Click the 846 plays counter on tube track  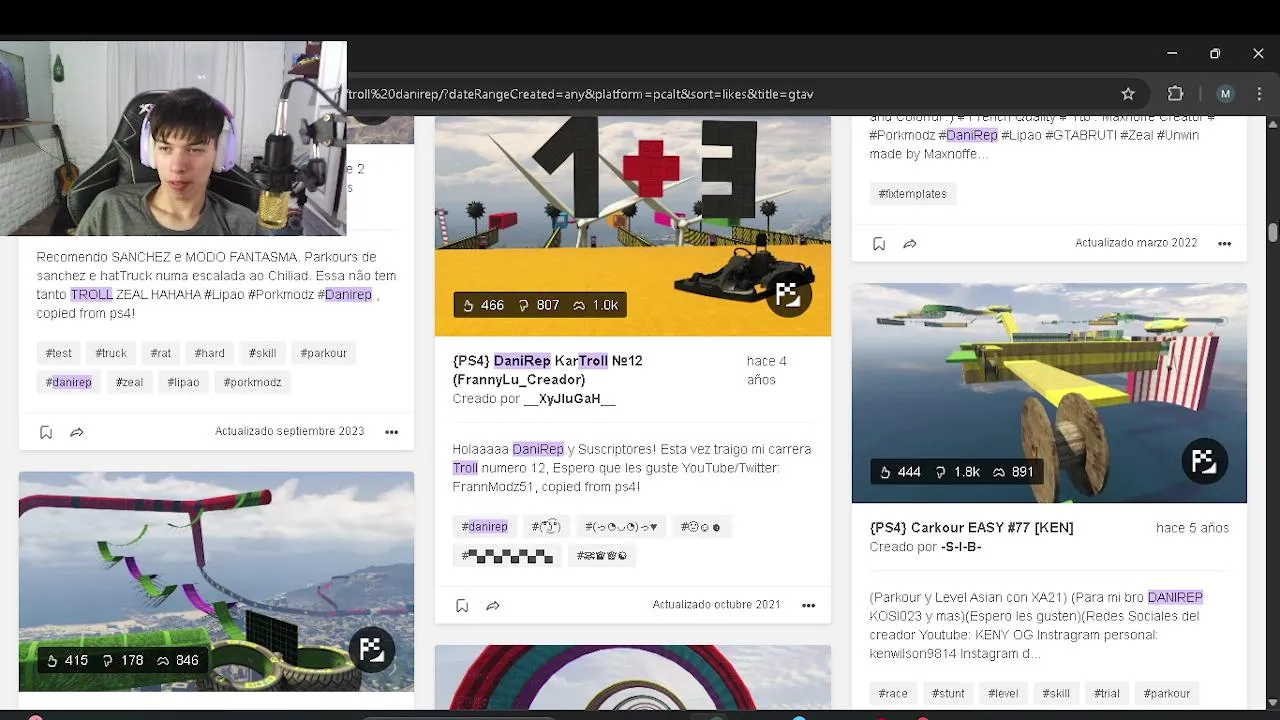176,660
